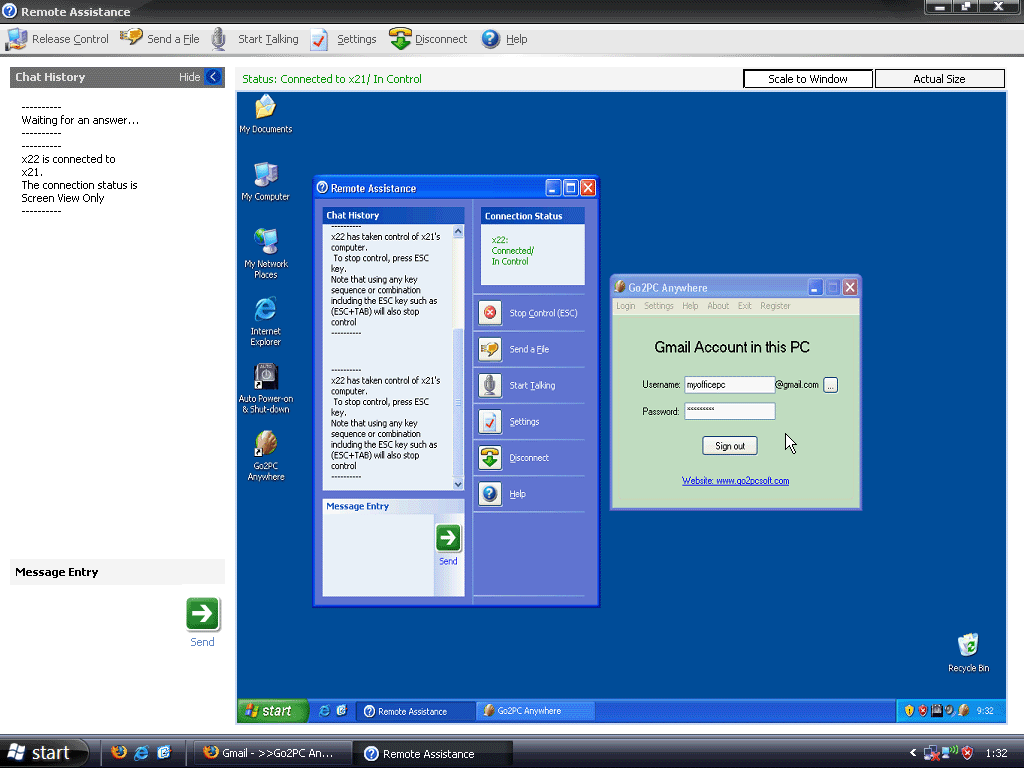
Task: Expand hidden host system tray icons
Action: tap(912, 753)
